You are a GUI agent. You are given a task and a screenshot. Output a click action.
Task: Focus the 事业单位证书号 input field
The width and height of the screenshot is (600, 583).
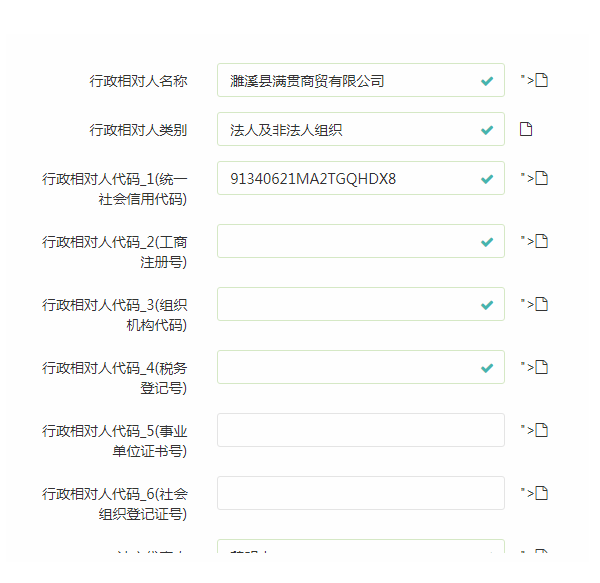[x=361, y=430]
